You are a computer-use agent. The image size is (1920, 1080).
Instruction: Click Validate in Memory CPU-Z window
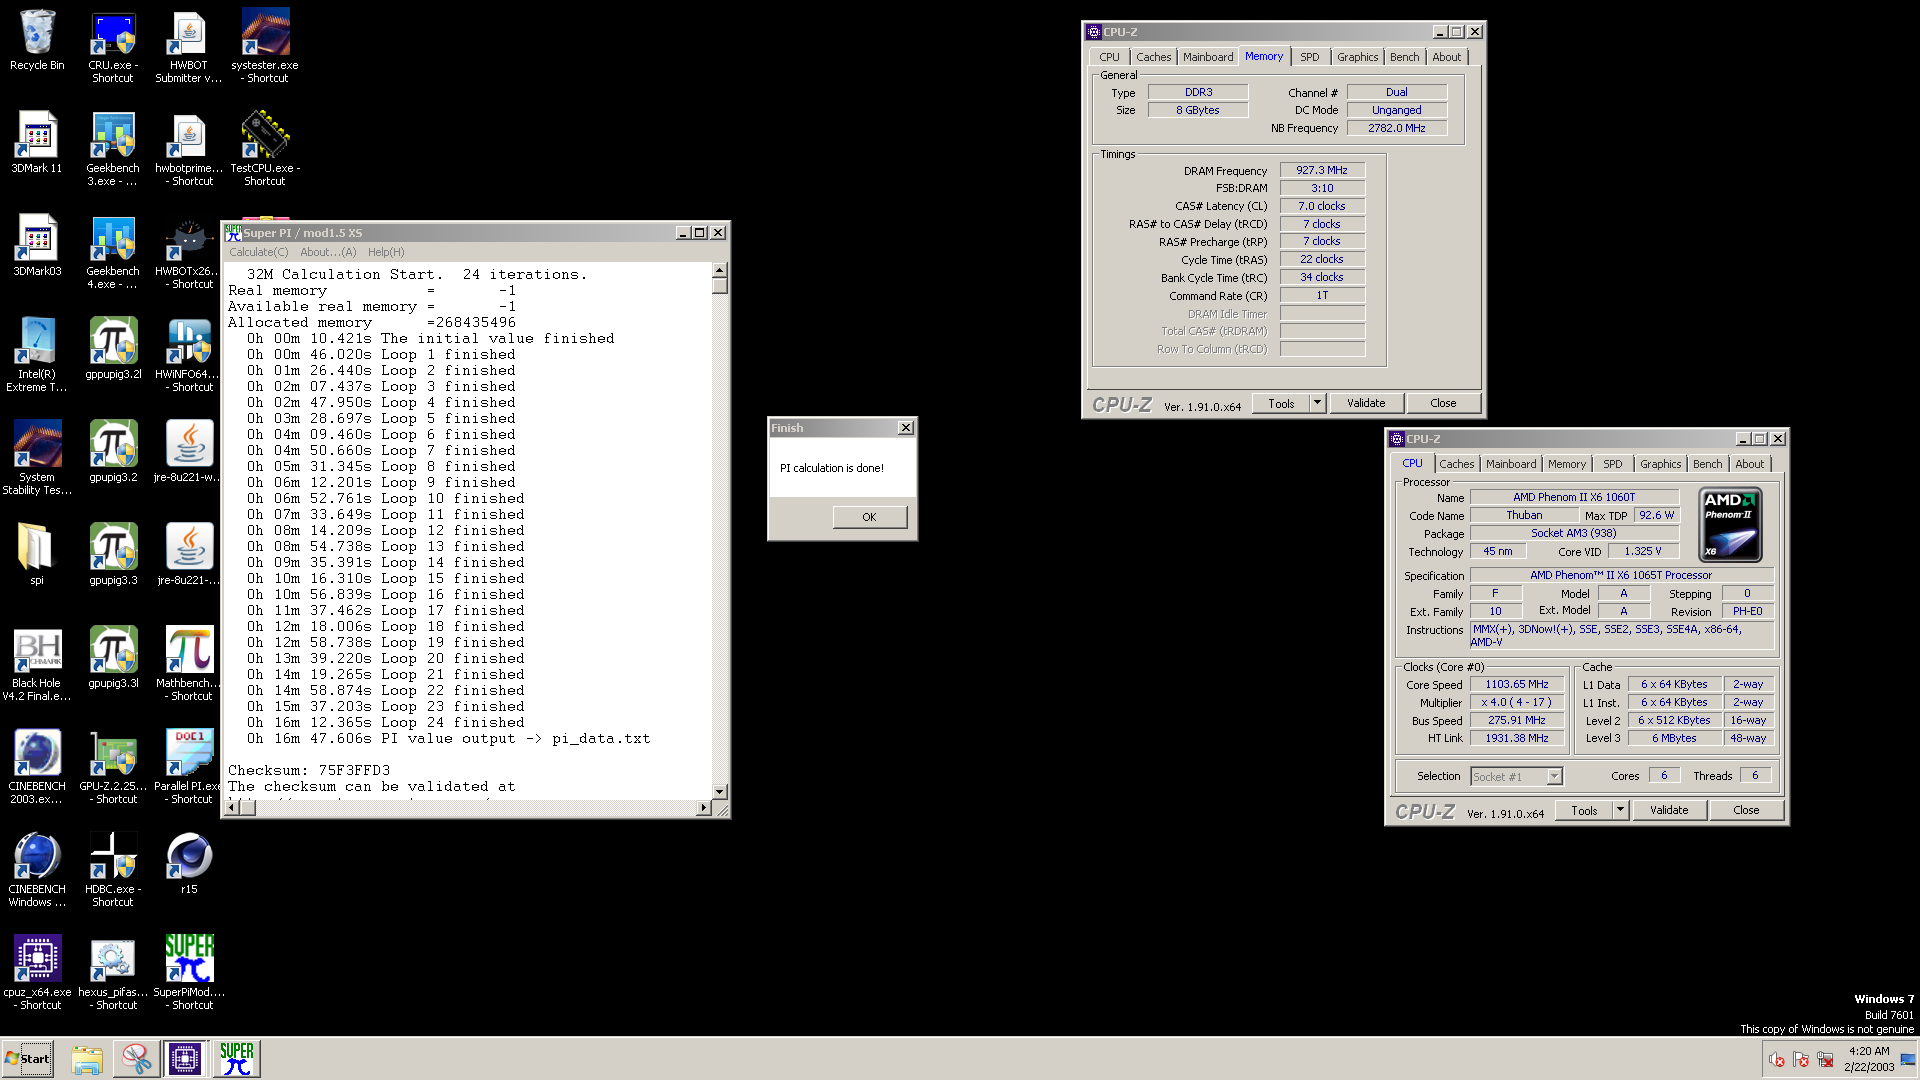point(1366,403)
